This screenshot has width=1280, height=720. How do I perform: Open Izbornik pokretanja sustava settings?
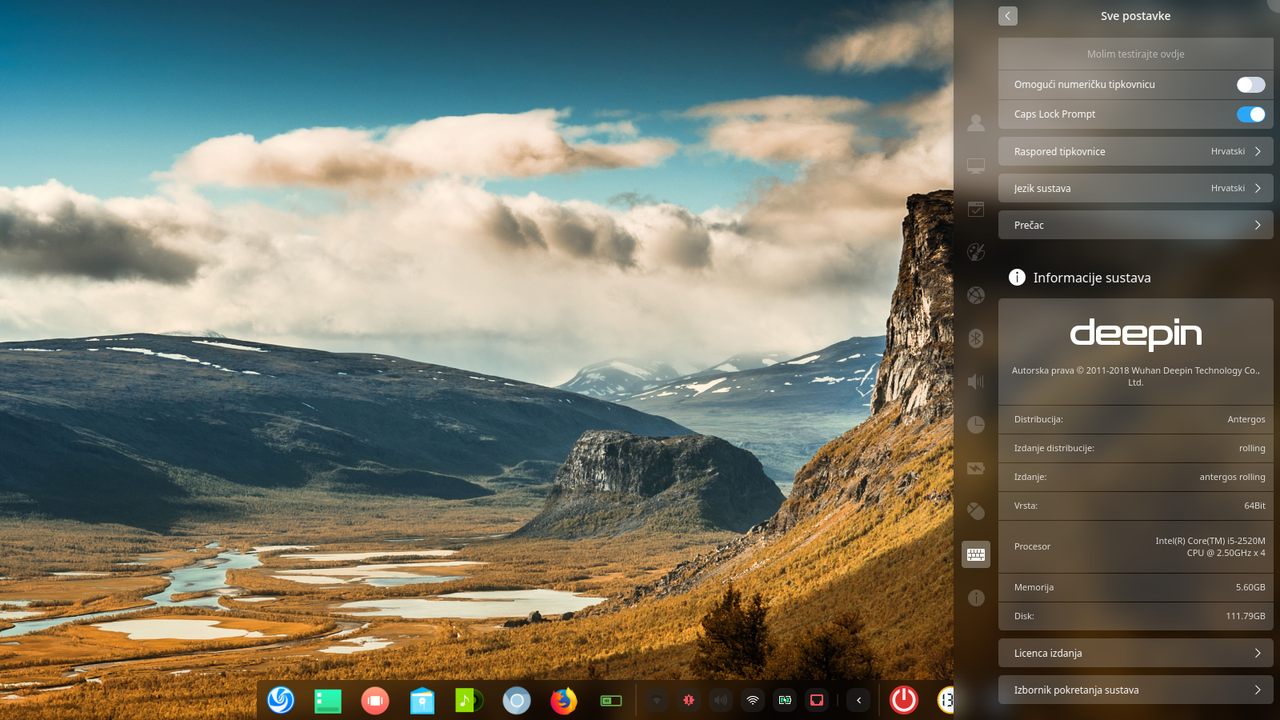click(x=1135, y=689)
